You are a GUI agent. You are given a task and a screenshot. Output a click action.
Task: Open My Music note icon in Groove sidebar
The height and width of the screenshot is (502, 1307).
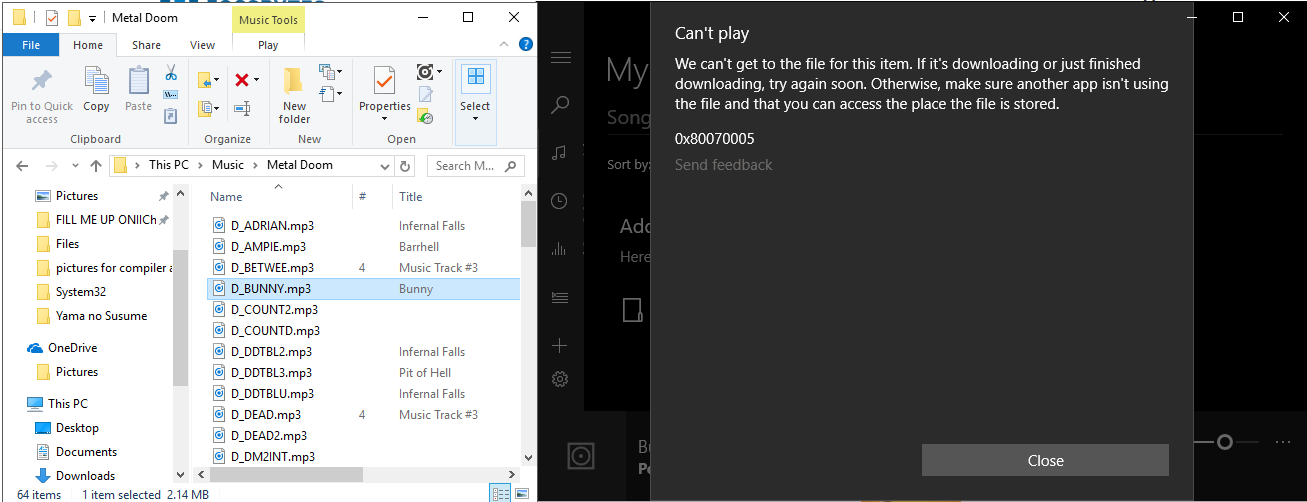pos(561,152)
